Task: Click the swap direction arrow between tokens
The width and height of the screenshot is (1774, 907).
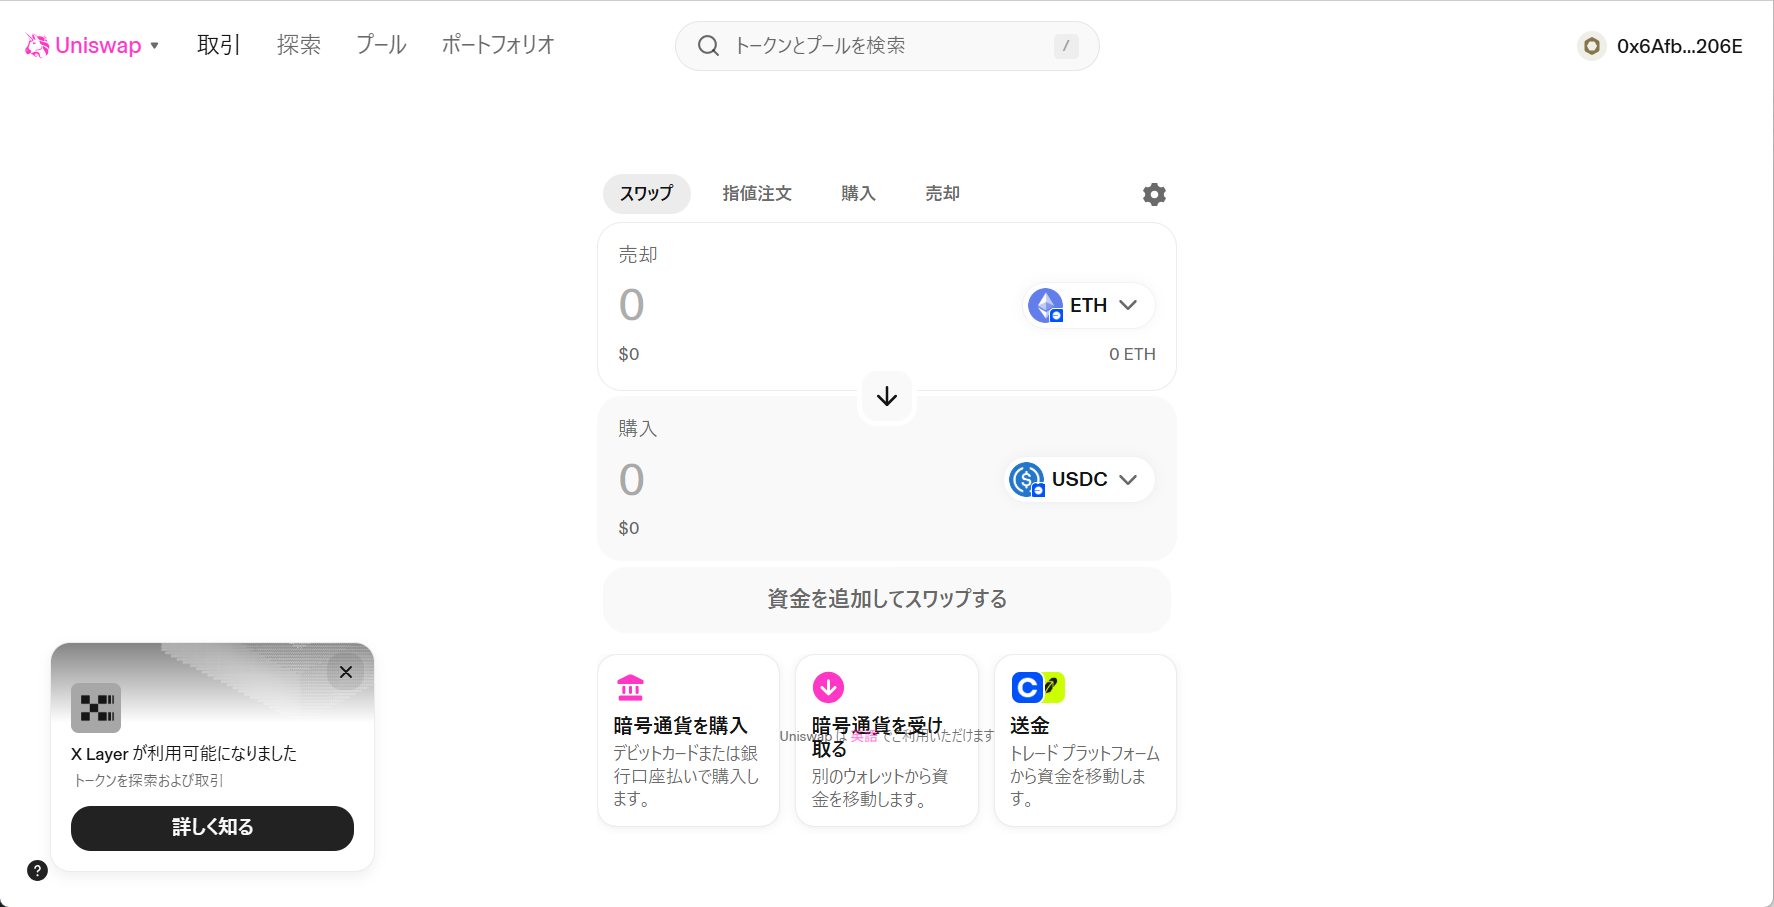Action: (x=886, y=396)
